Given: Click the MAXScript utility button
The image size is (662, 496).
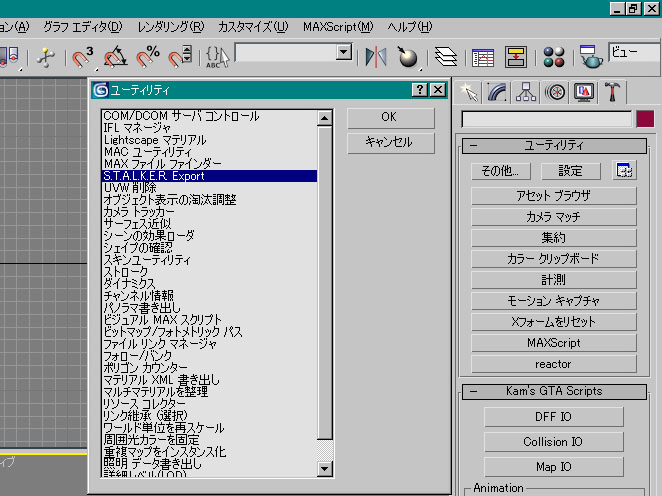Looking at the screenshot, I should [x=553, y=343].
